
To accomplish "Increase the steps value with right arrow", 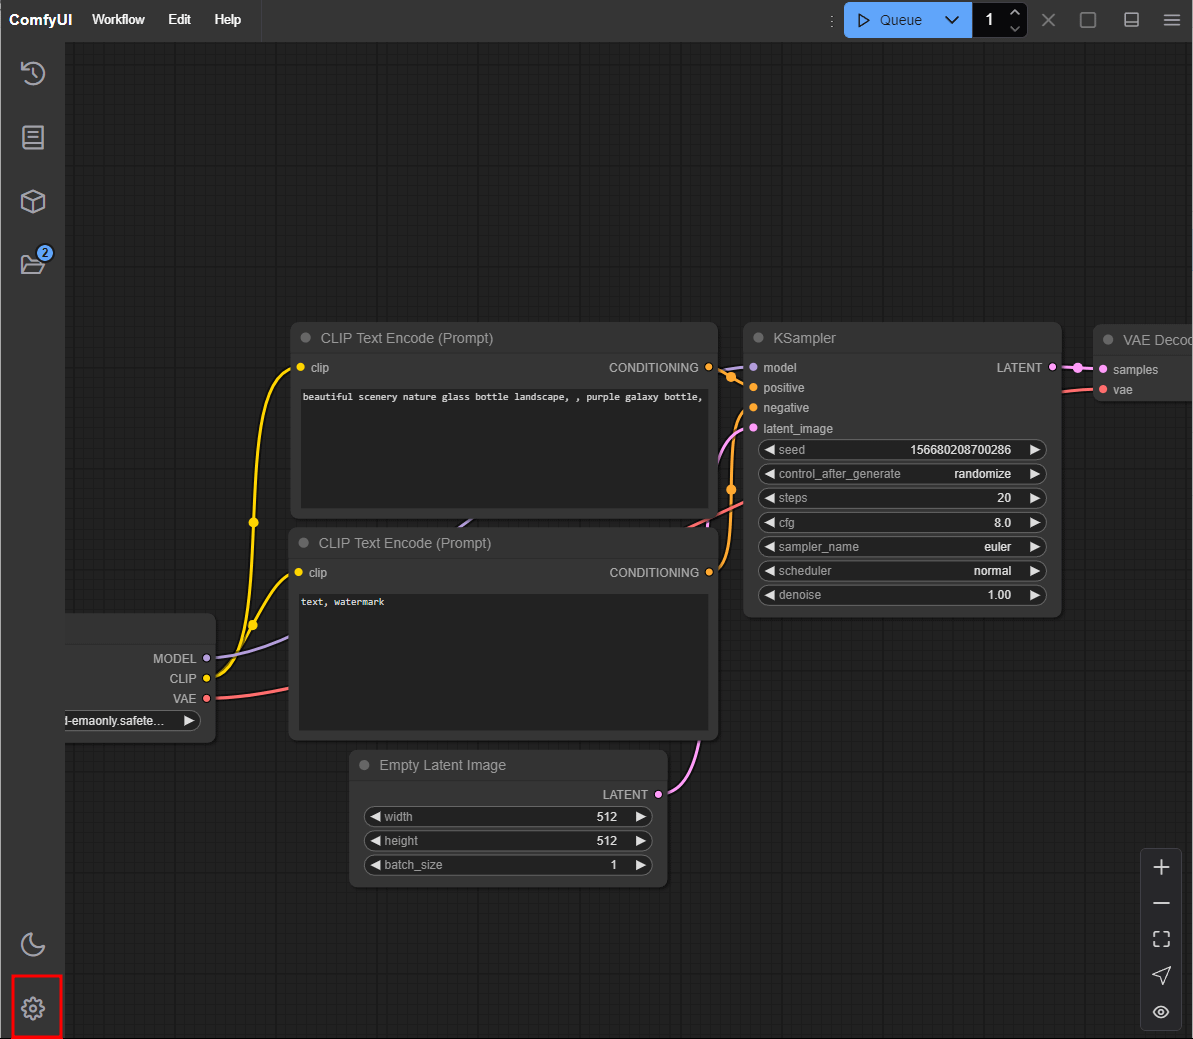I will (1035, 498).
